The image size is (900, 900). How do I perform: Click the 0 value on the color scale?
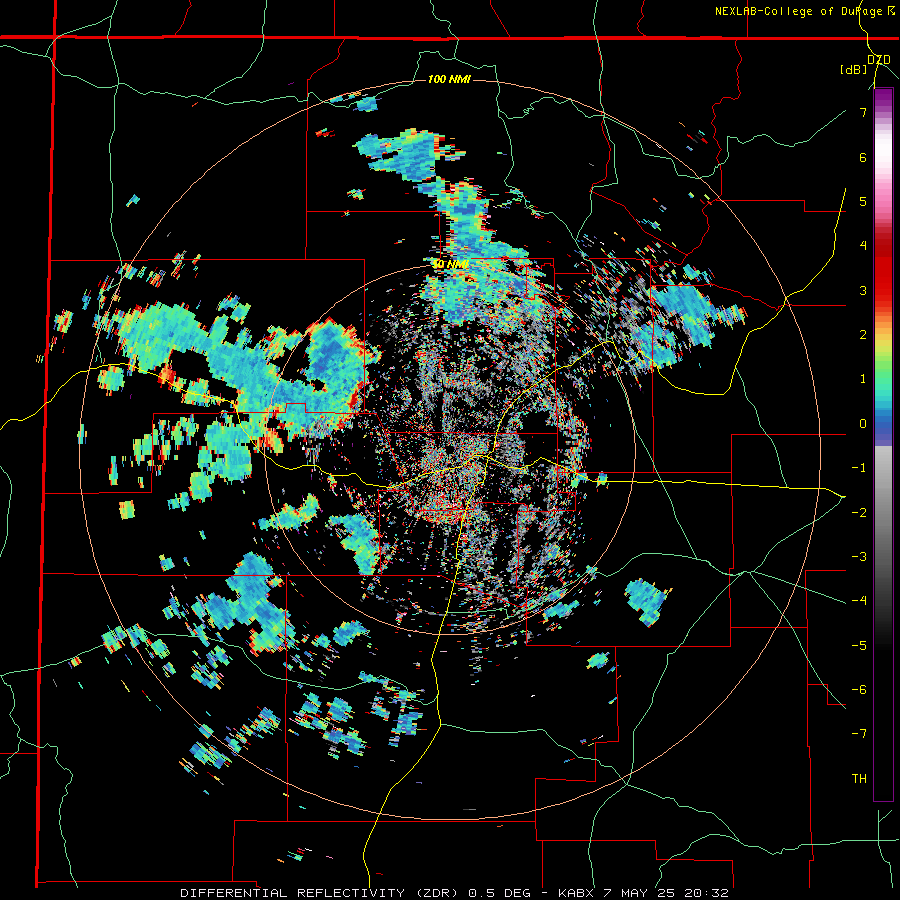coord(863,424)
